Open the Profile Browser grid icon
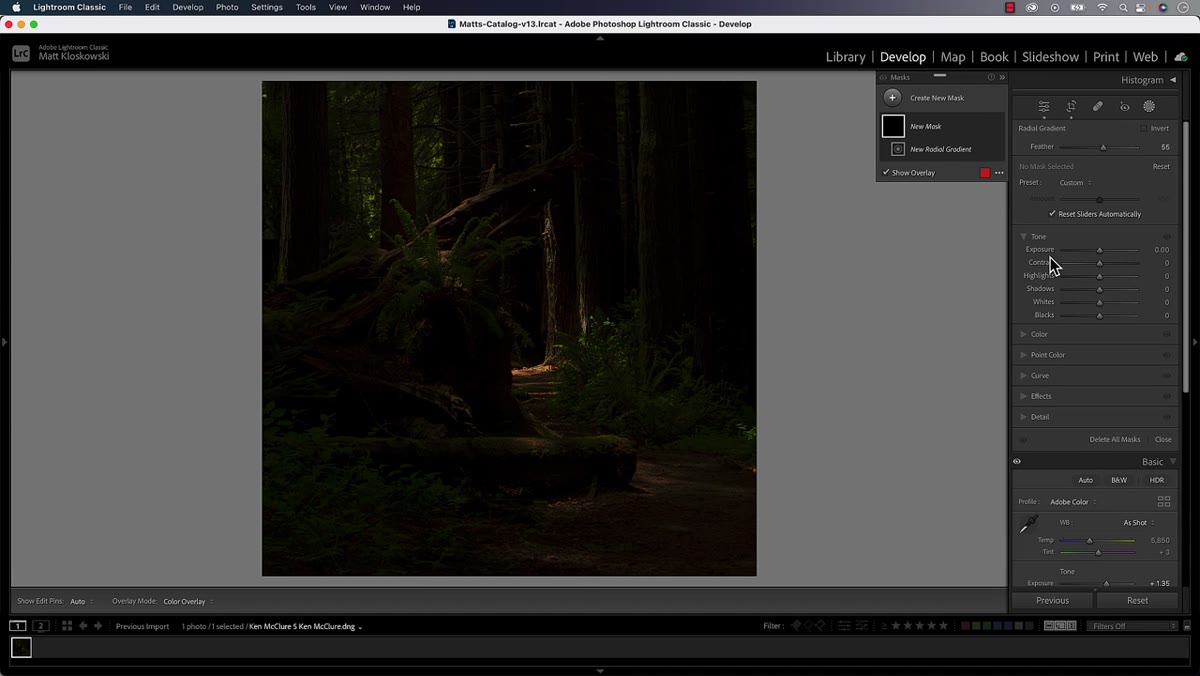1200x676 pixels. tap(1164, 502)
